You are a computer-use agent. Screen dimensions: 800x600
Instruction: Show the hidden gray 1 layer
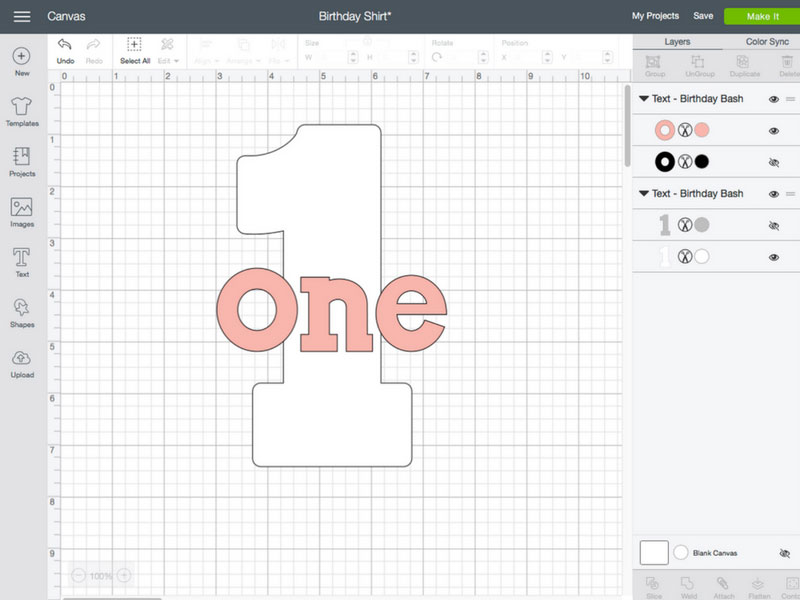[773, 226]
